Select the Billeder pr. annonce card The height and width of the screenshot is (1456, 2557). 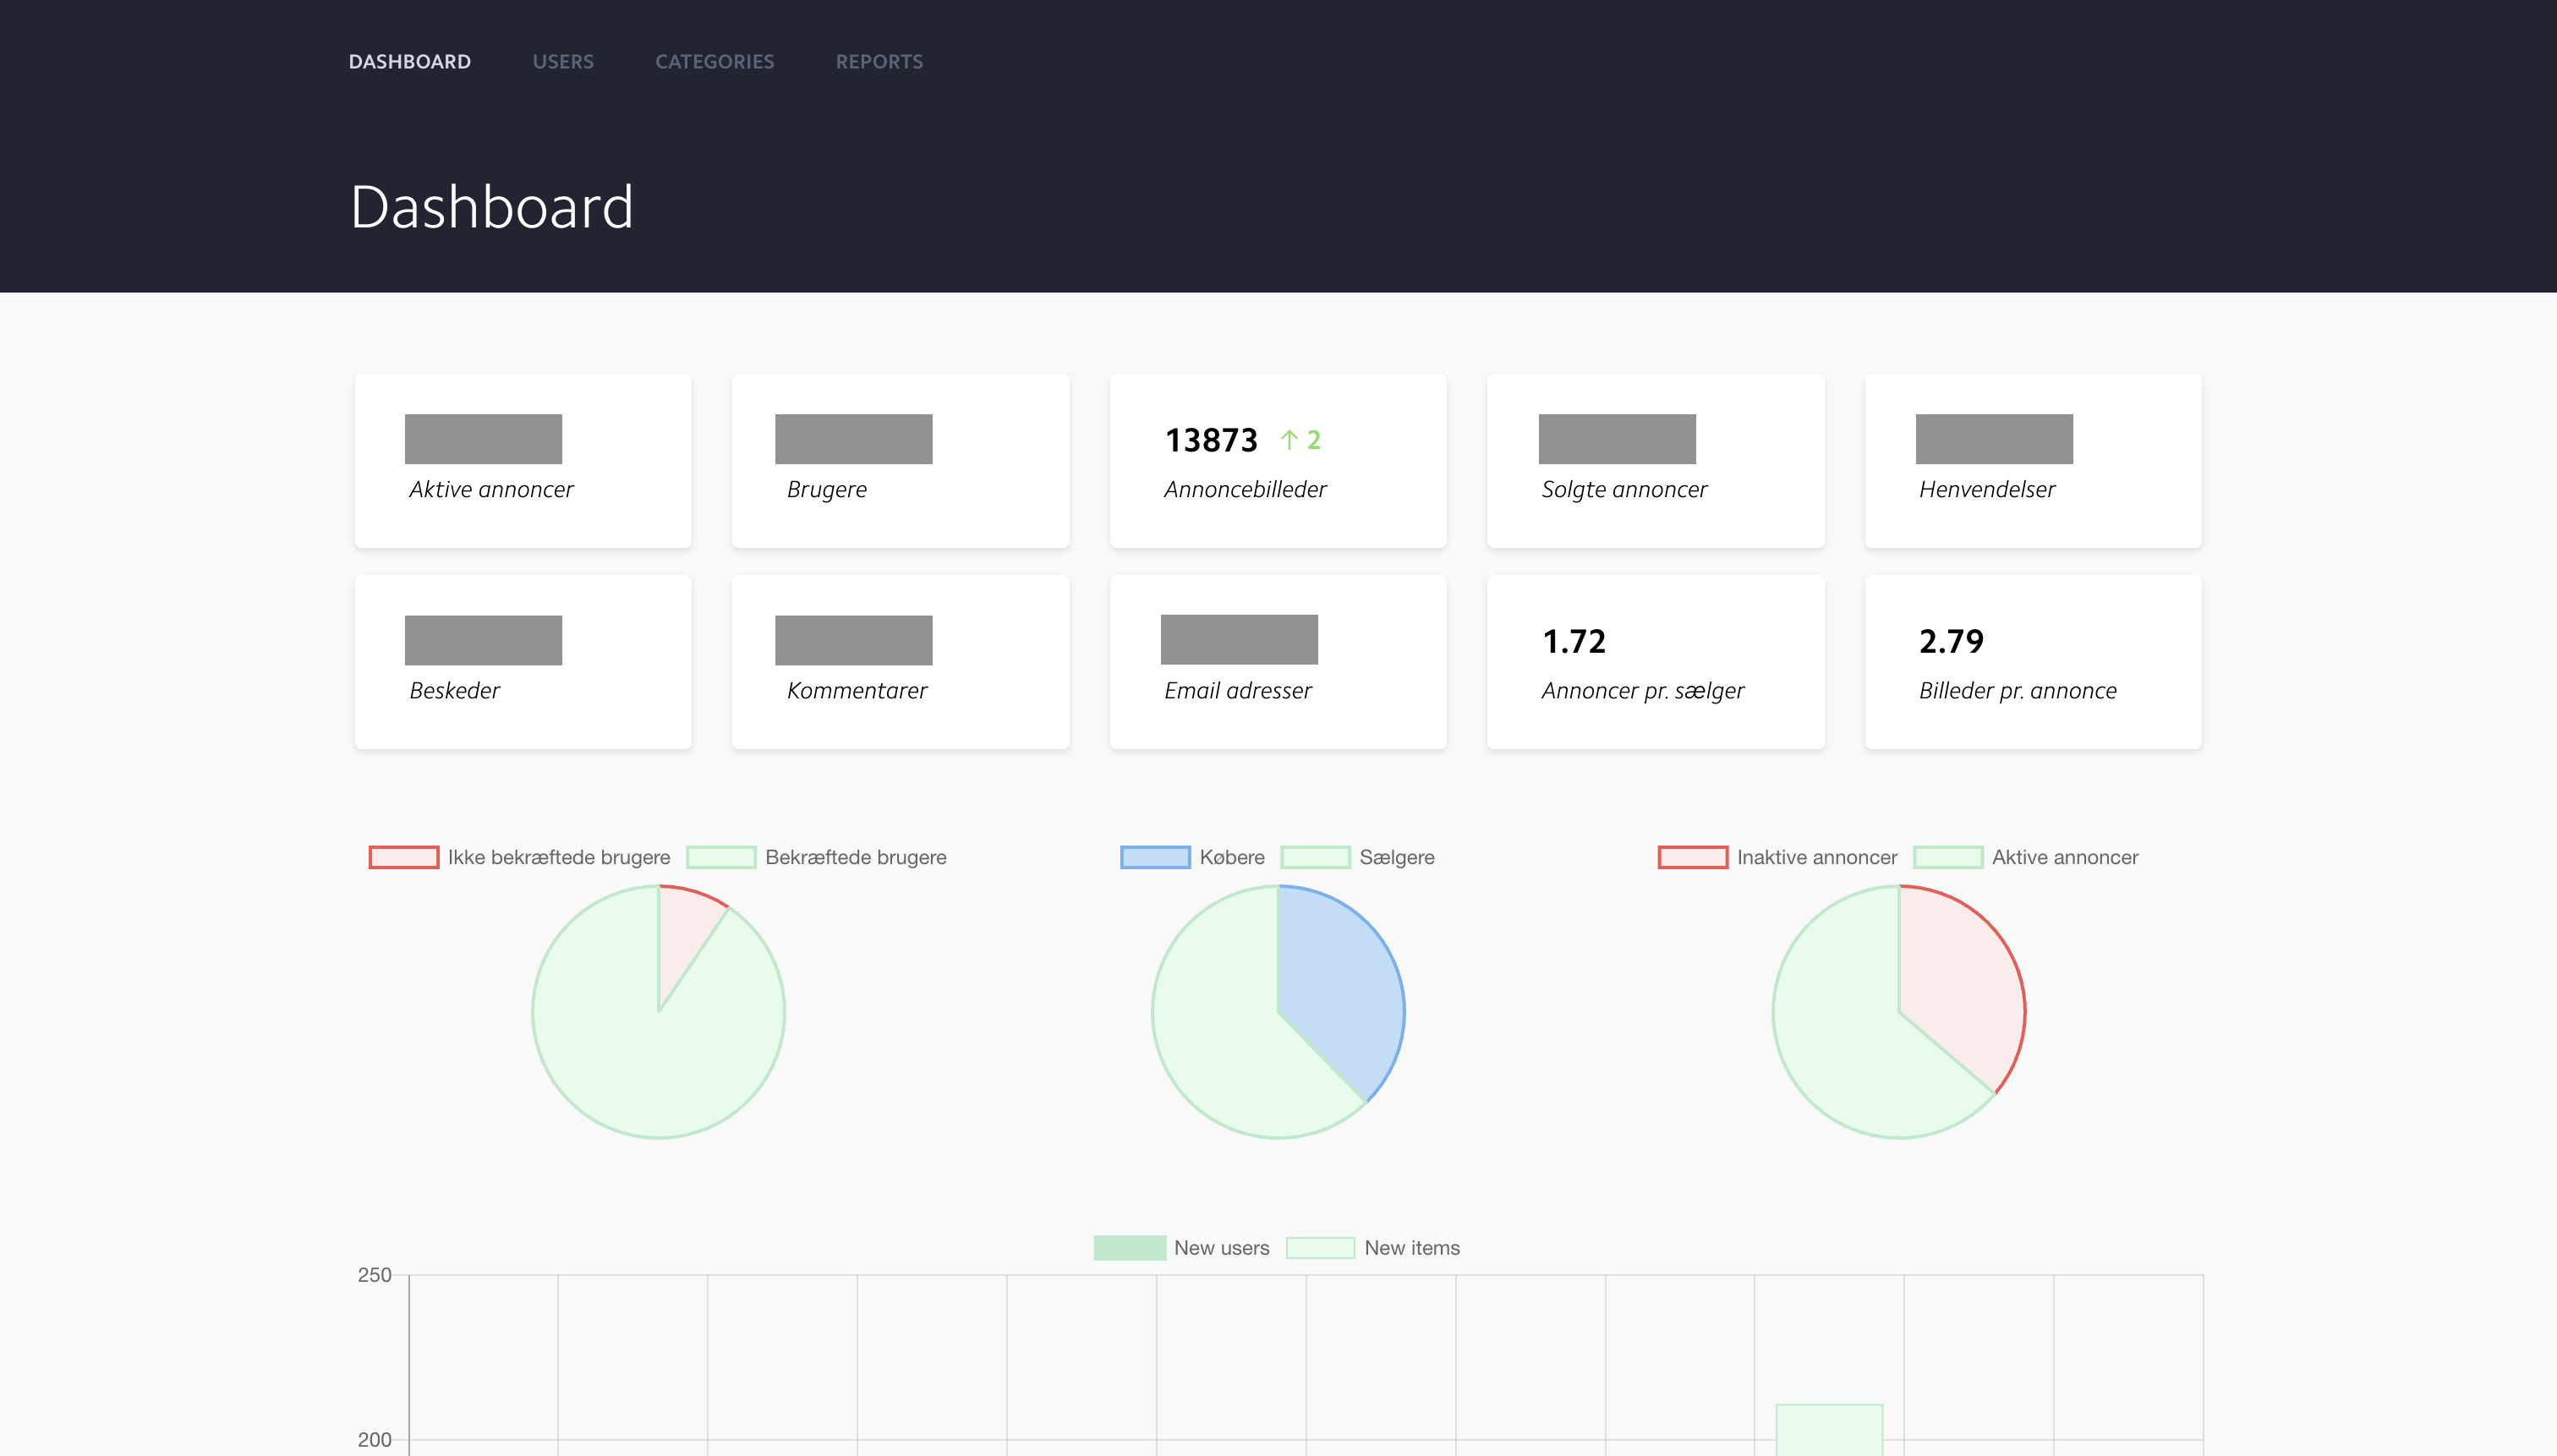[x=2032, y=662]
